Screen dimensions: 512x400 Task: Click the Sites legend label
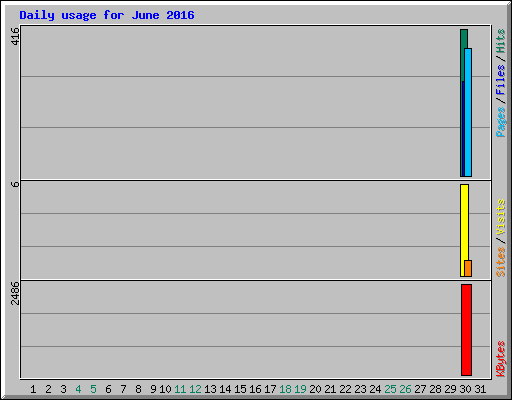(501, 262)
